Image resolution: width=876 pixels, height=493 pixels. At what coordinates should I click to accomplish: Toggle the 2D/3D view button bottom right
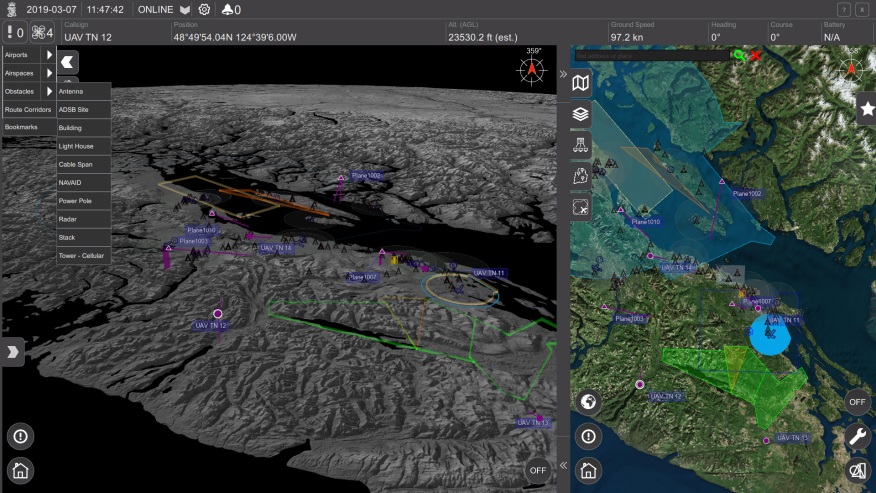click(857, 470)
